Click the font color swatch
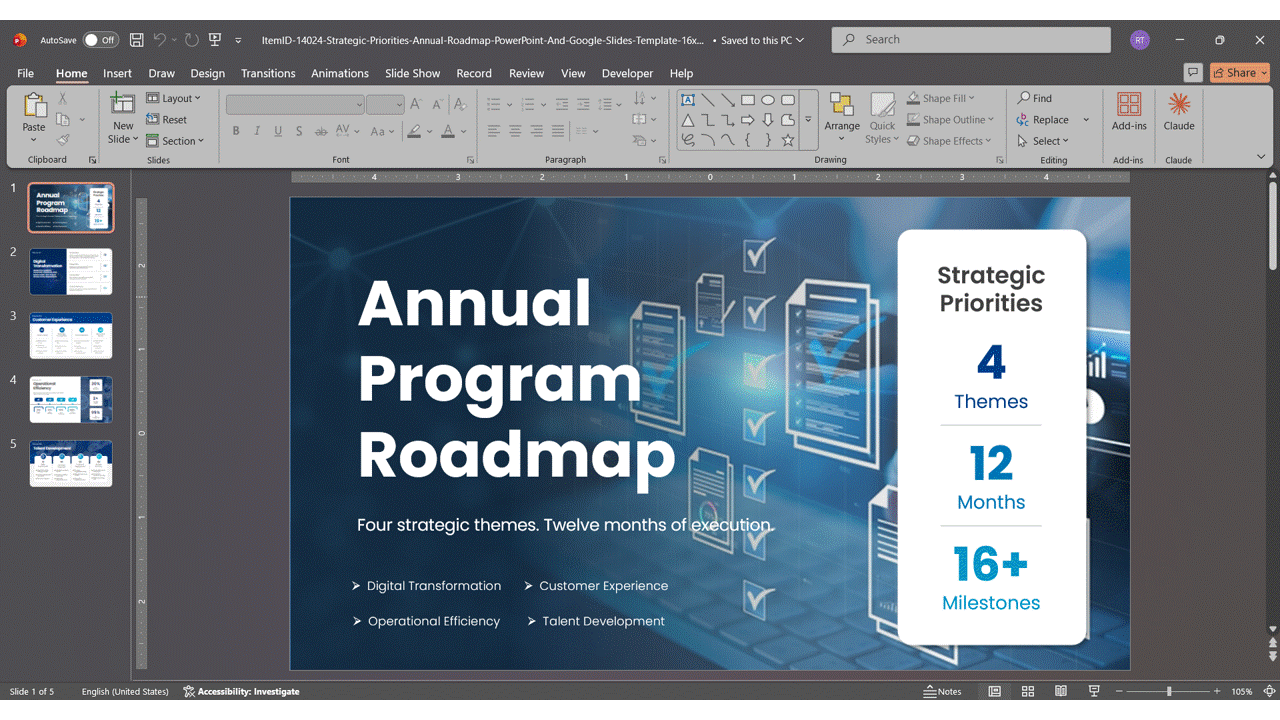Viewport: 1280px width, 720px height. (448, 131)
